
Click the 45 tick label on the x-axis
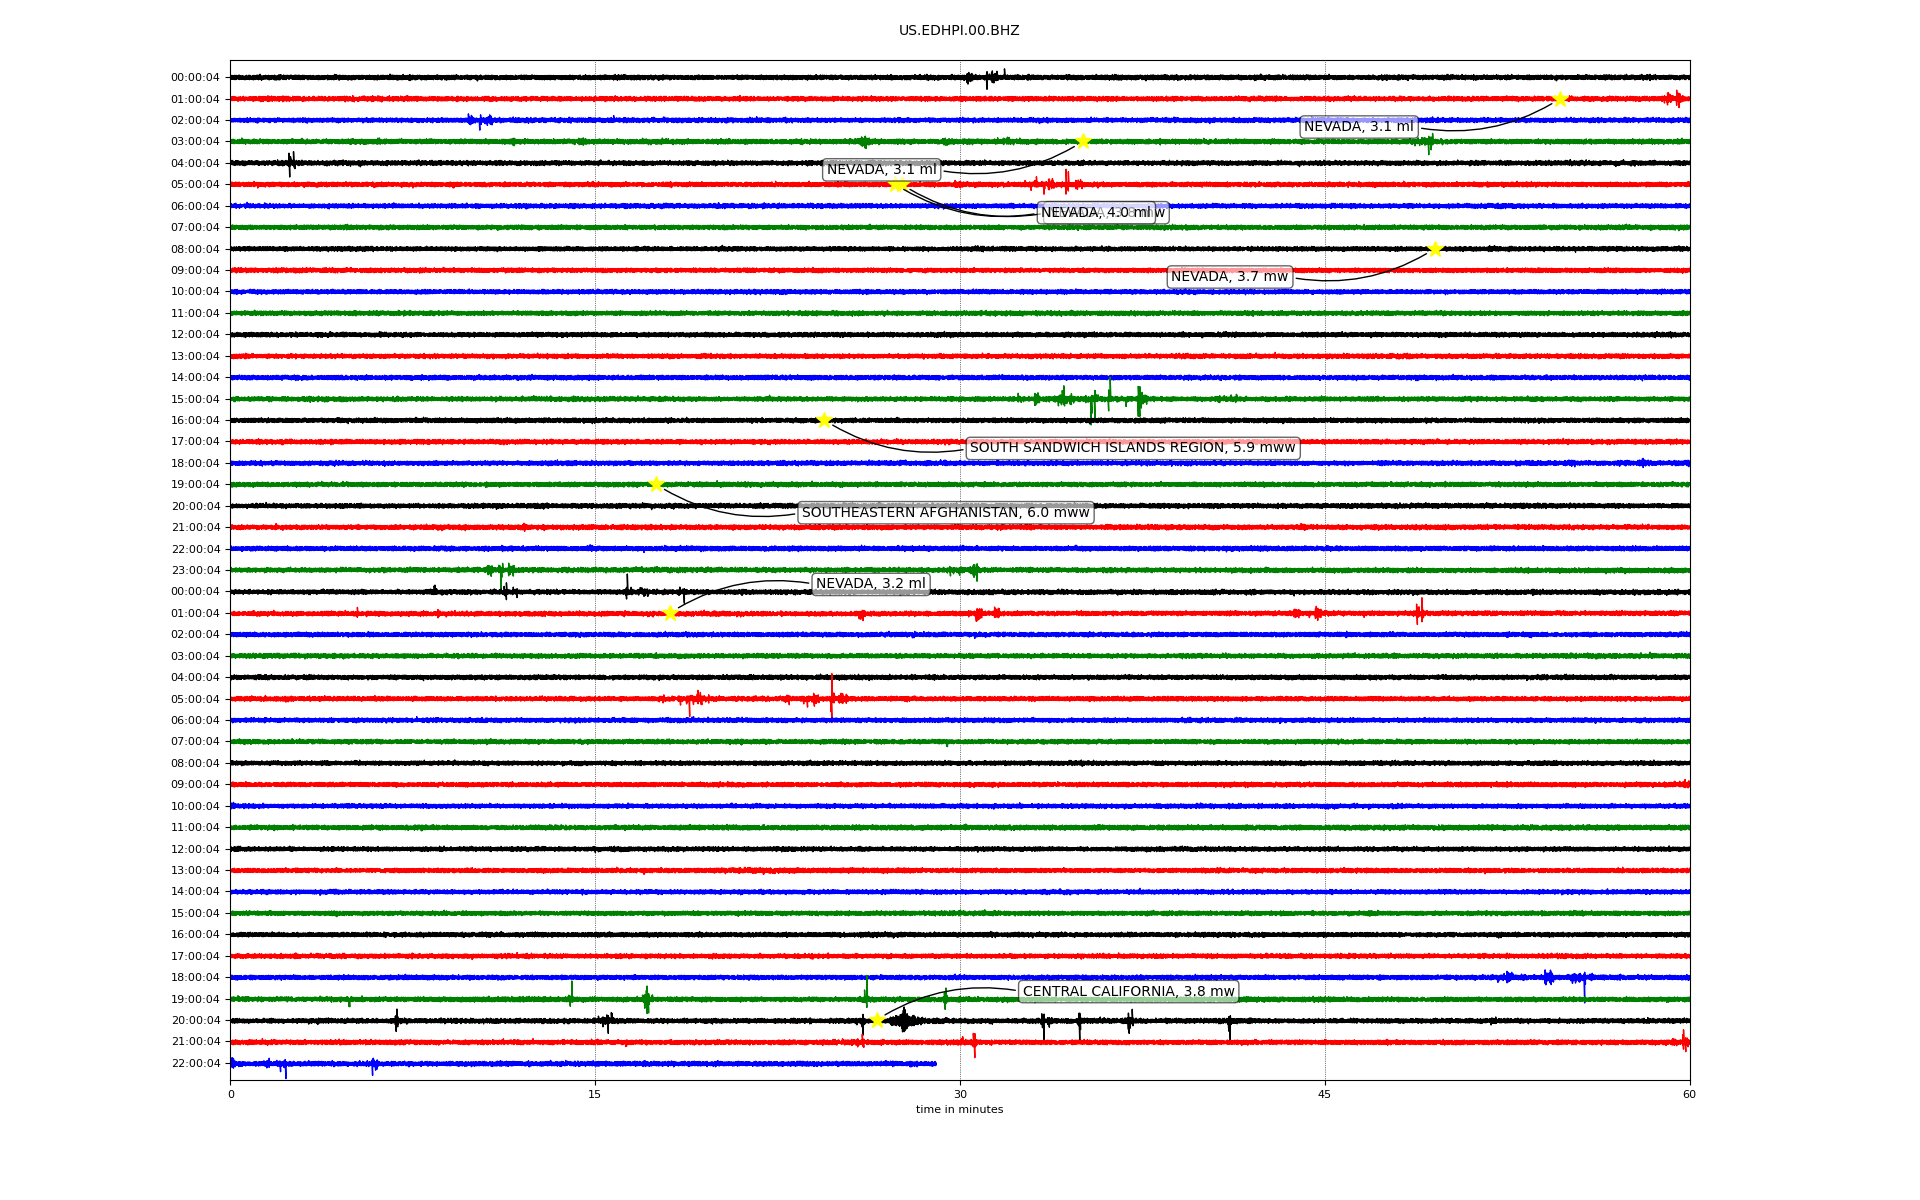click(x=1325, y=1094)
